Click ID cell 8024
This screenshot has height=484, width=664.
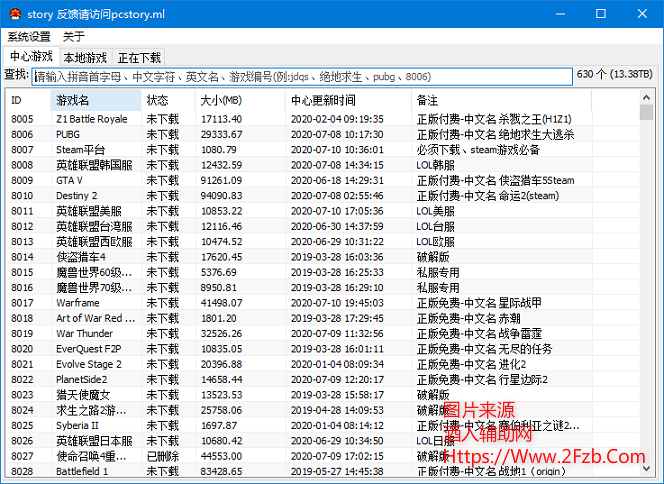[x=22, y=410]
